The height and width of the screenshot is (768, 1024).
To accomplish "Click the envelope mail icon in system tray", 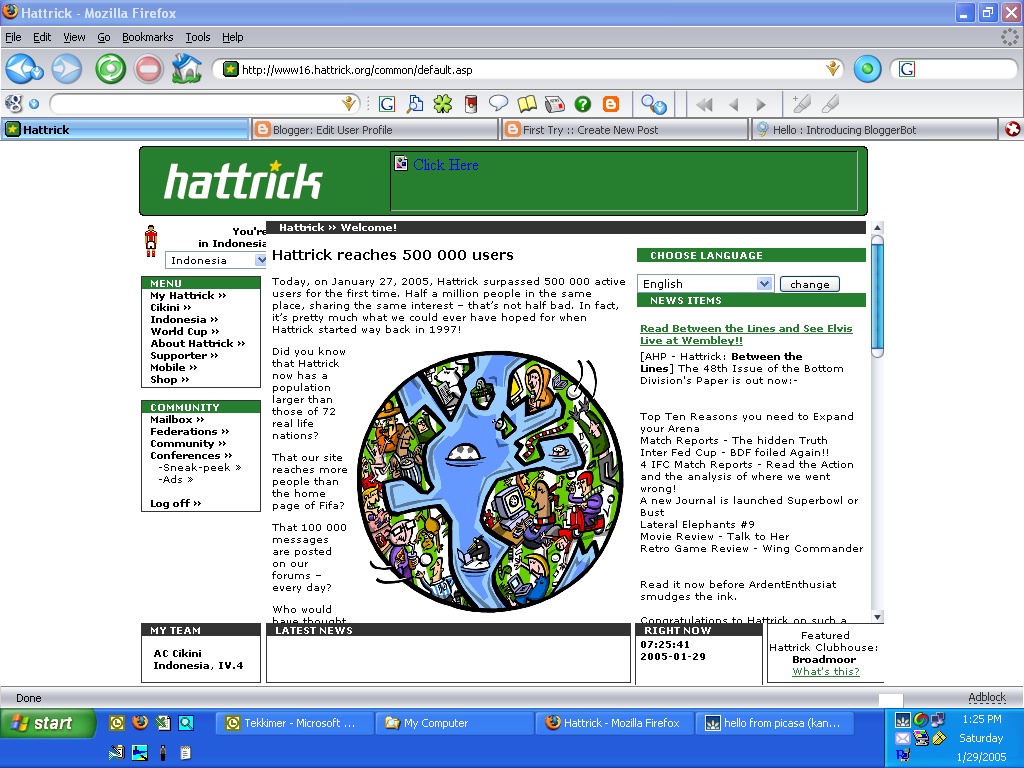I will point(902,739).
